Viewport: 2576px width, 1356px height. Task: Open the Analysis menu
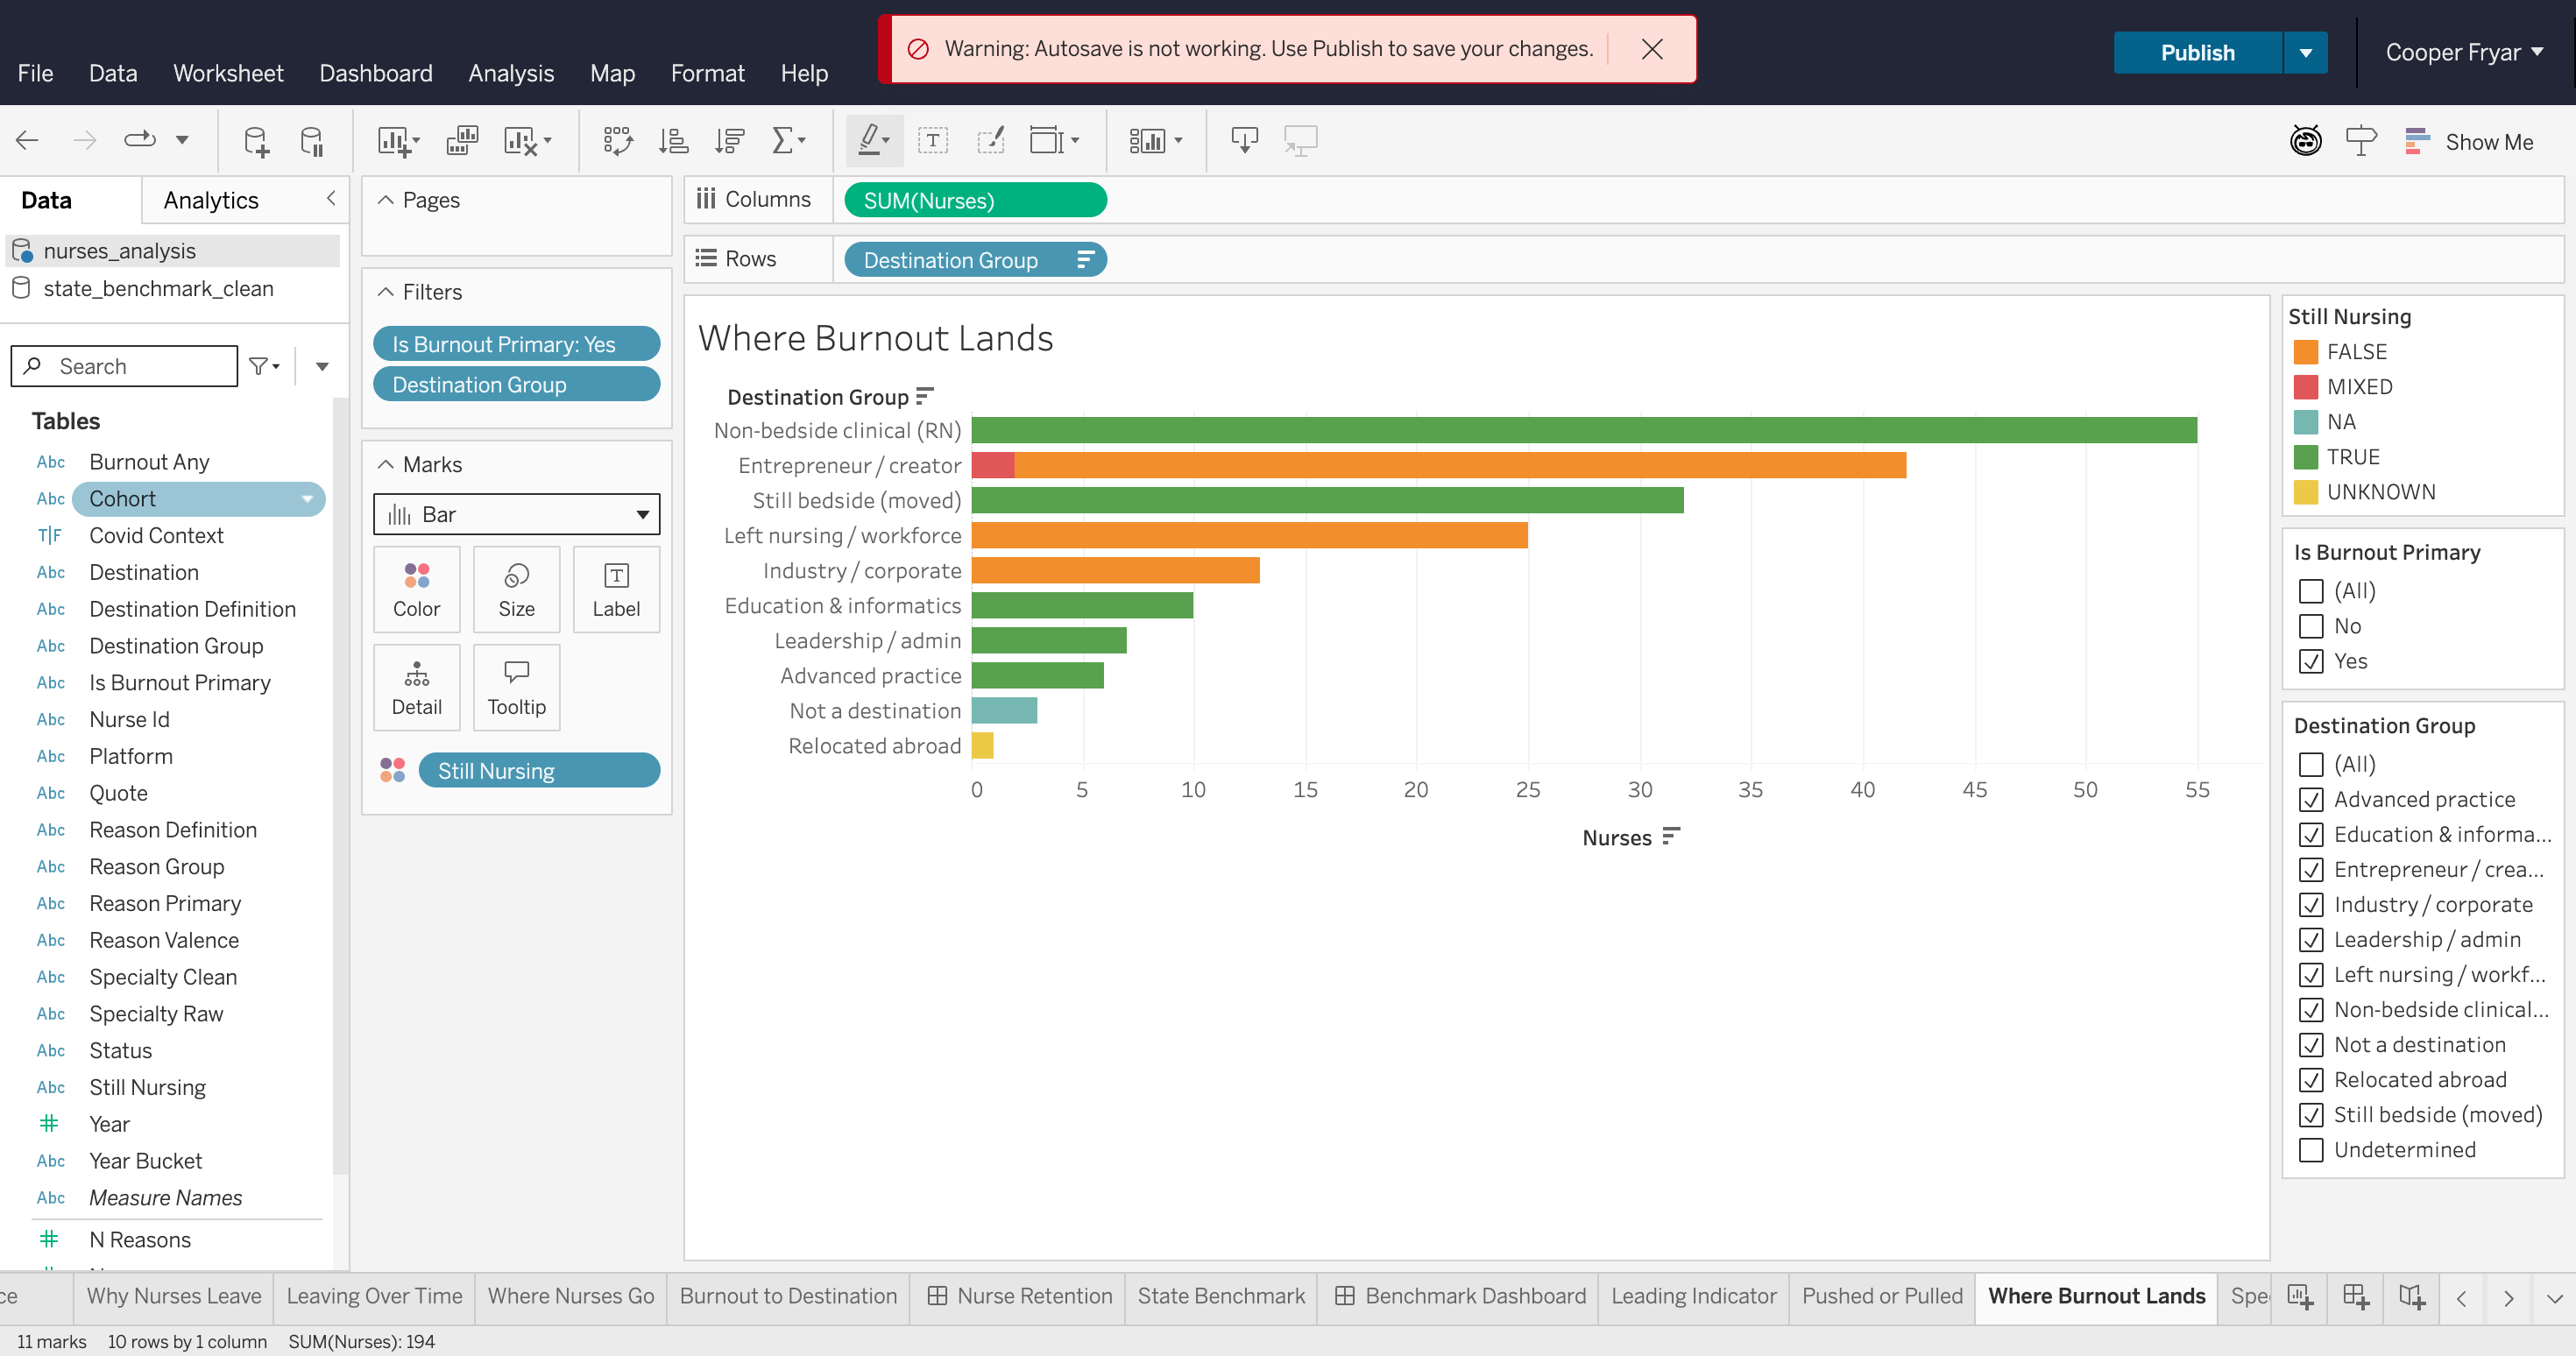pos(511,73)
